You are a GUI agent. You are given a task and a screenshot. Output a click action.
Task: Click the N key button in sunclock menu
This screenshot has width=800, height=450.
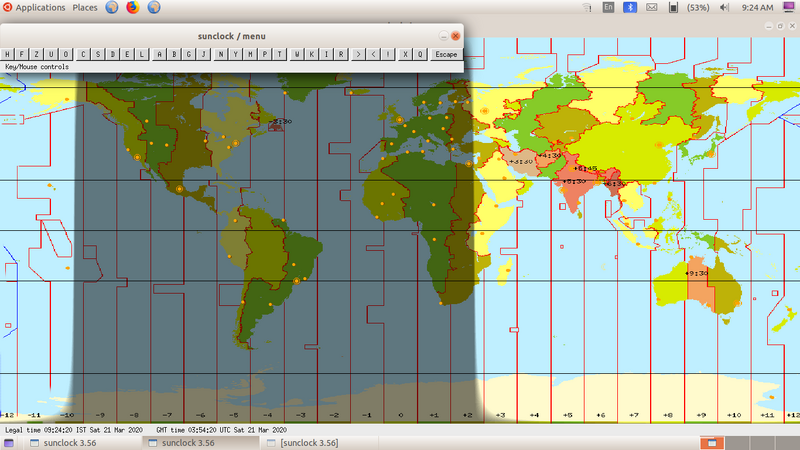(x=221, y=54)
